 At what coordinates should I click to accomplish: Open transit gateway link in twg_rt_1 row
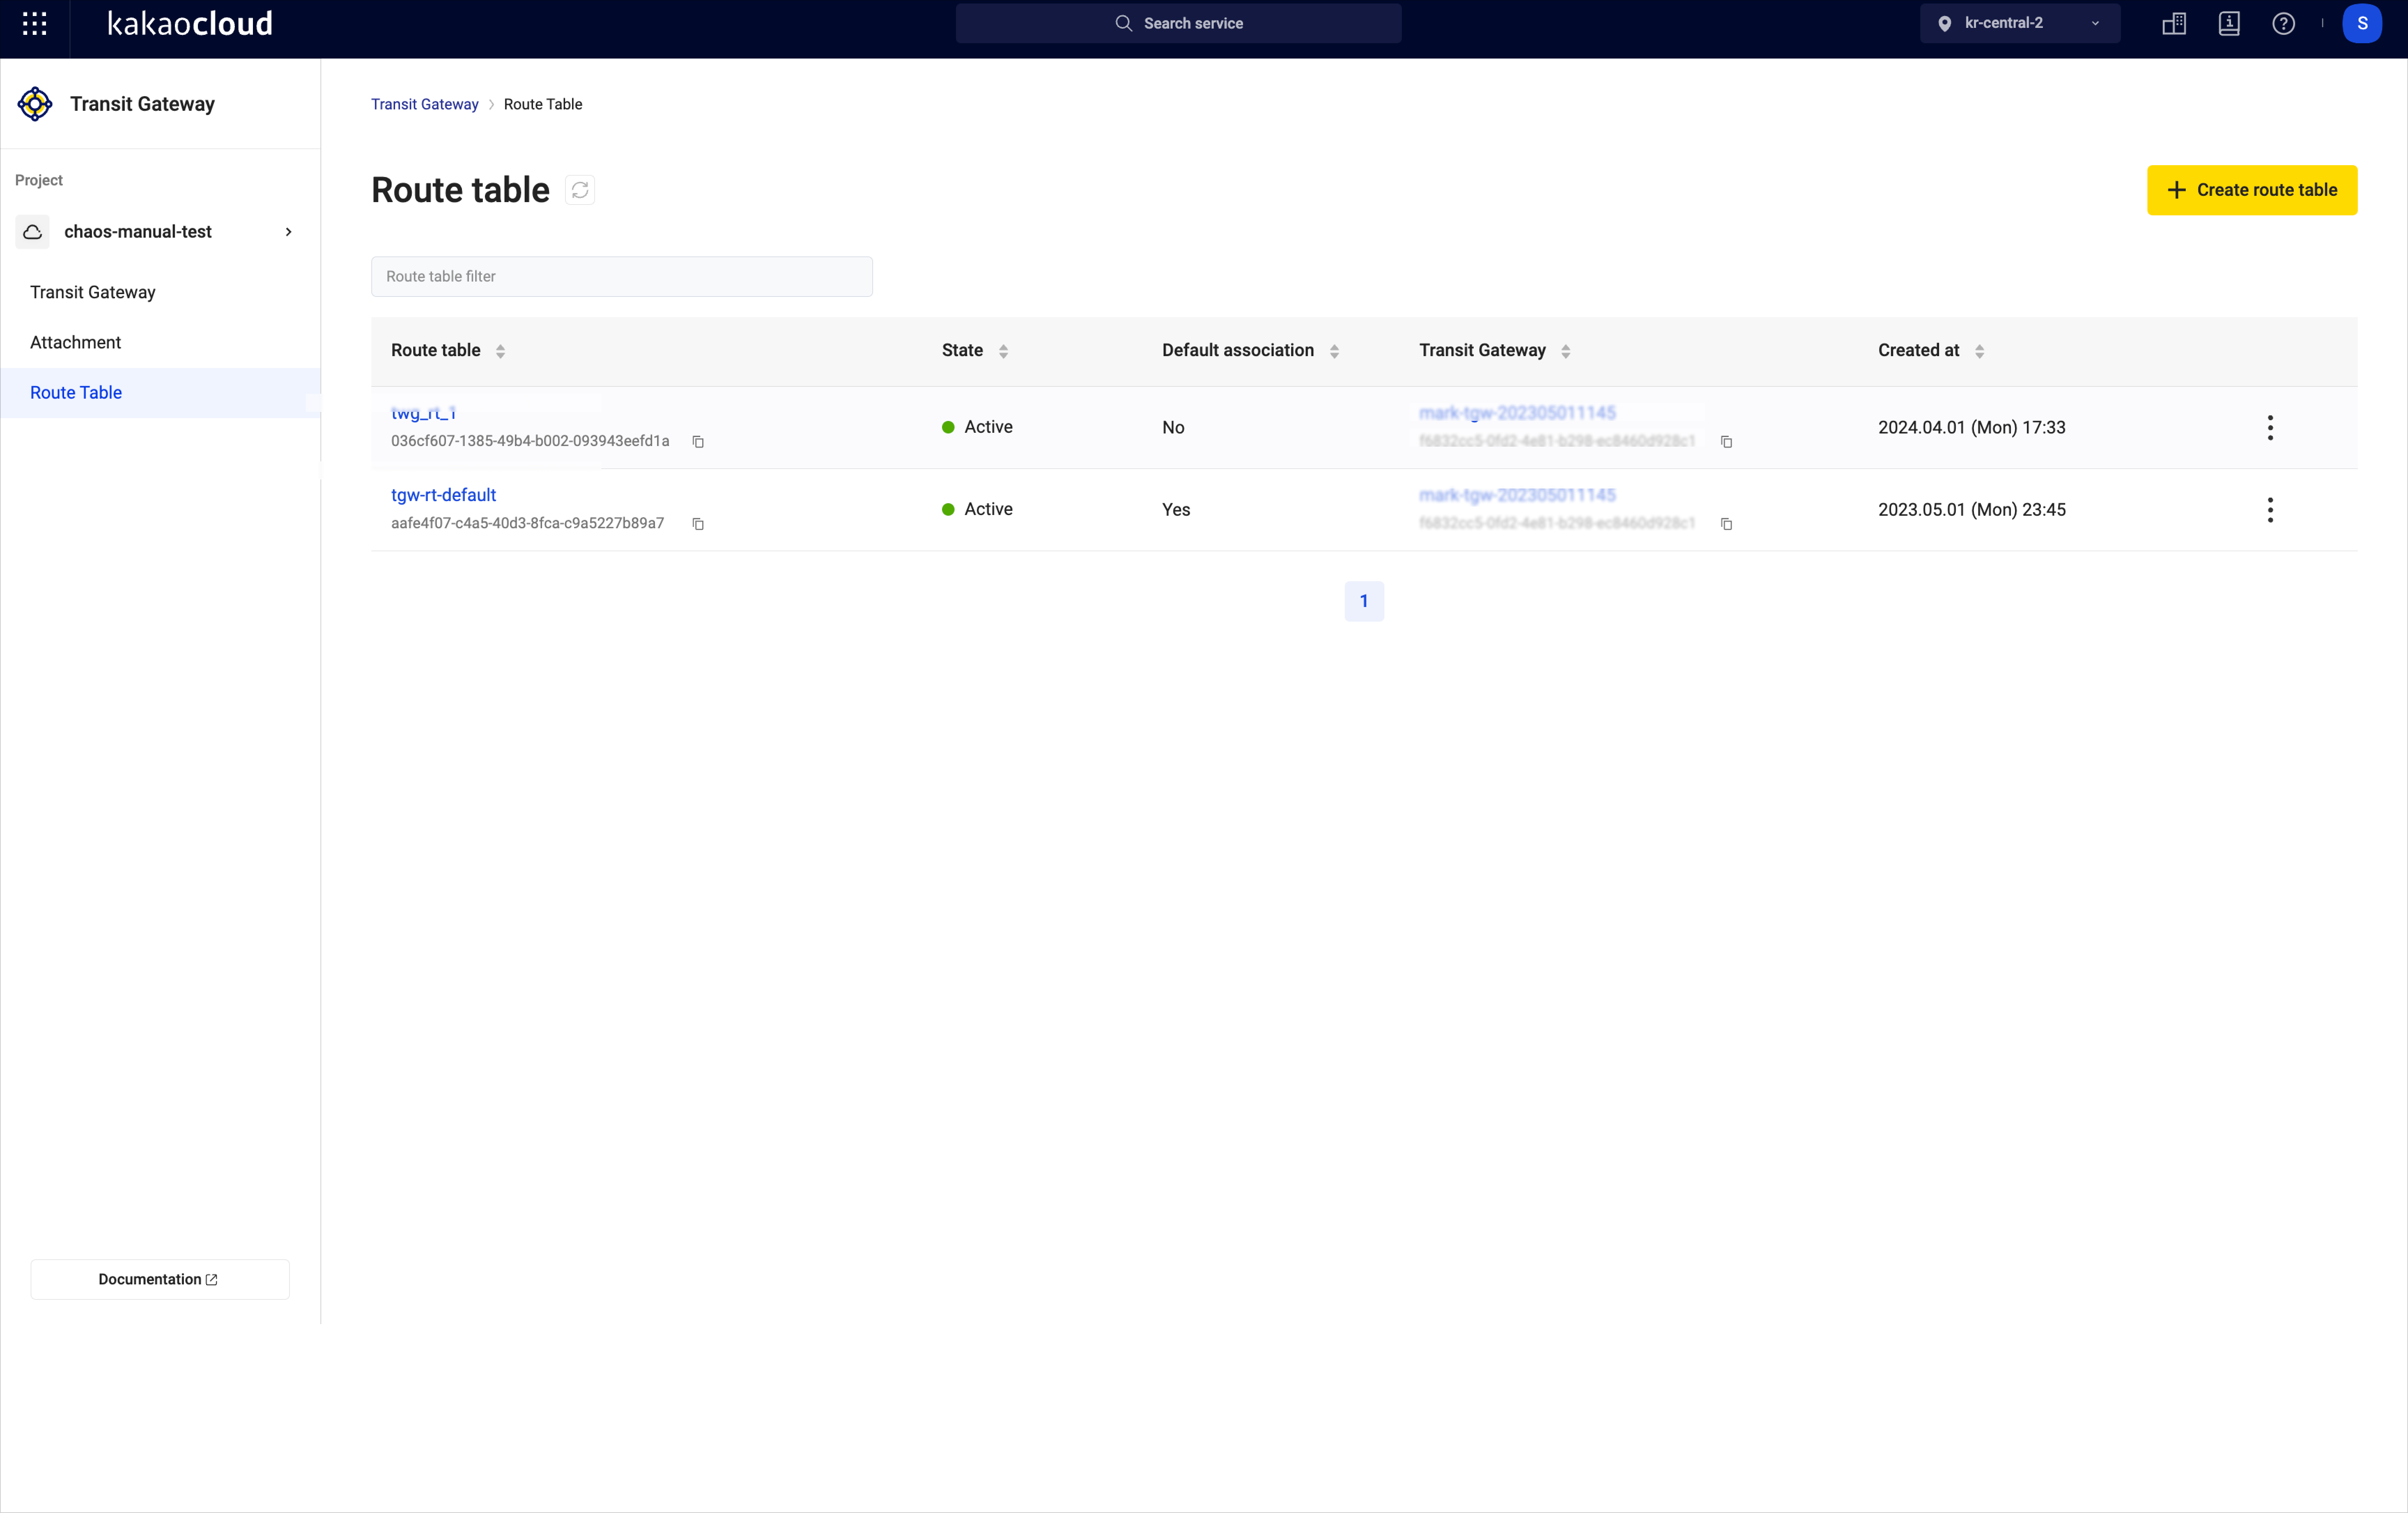[1517, 413]
